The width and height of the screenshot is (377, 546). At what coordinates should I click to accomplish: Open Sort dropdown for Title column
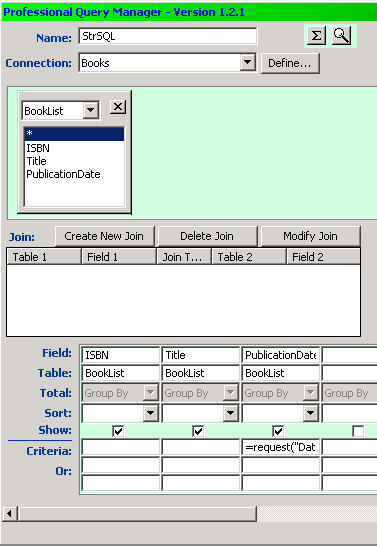point(230,413)
